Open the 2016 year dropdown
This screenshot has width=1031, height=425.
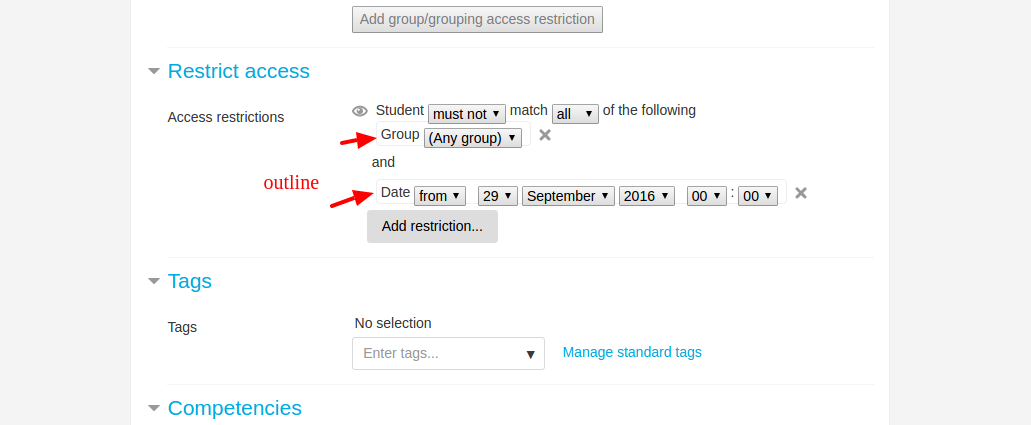[647, 196]
